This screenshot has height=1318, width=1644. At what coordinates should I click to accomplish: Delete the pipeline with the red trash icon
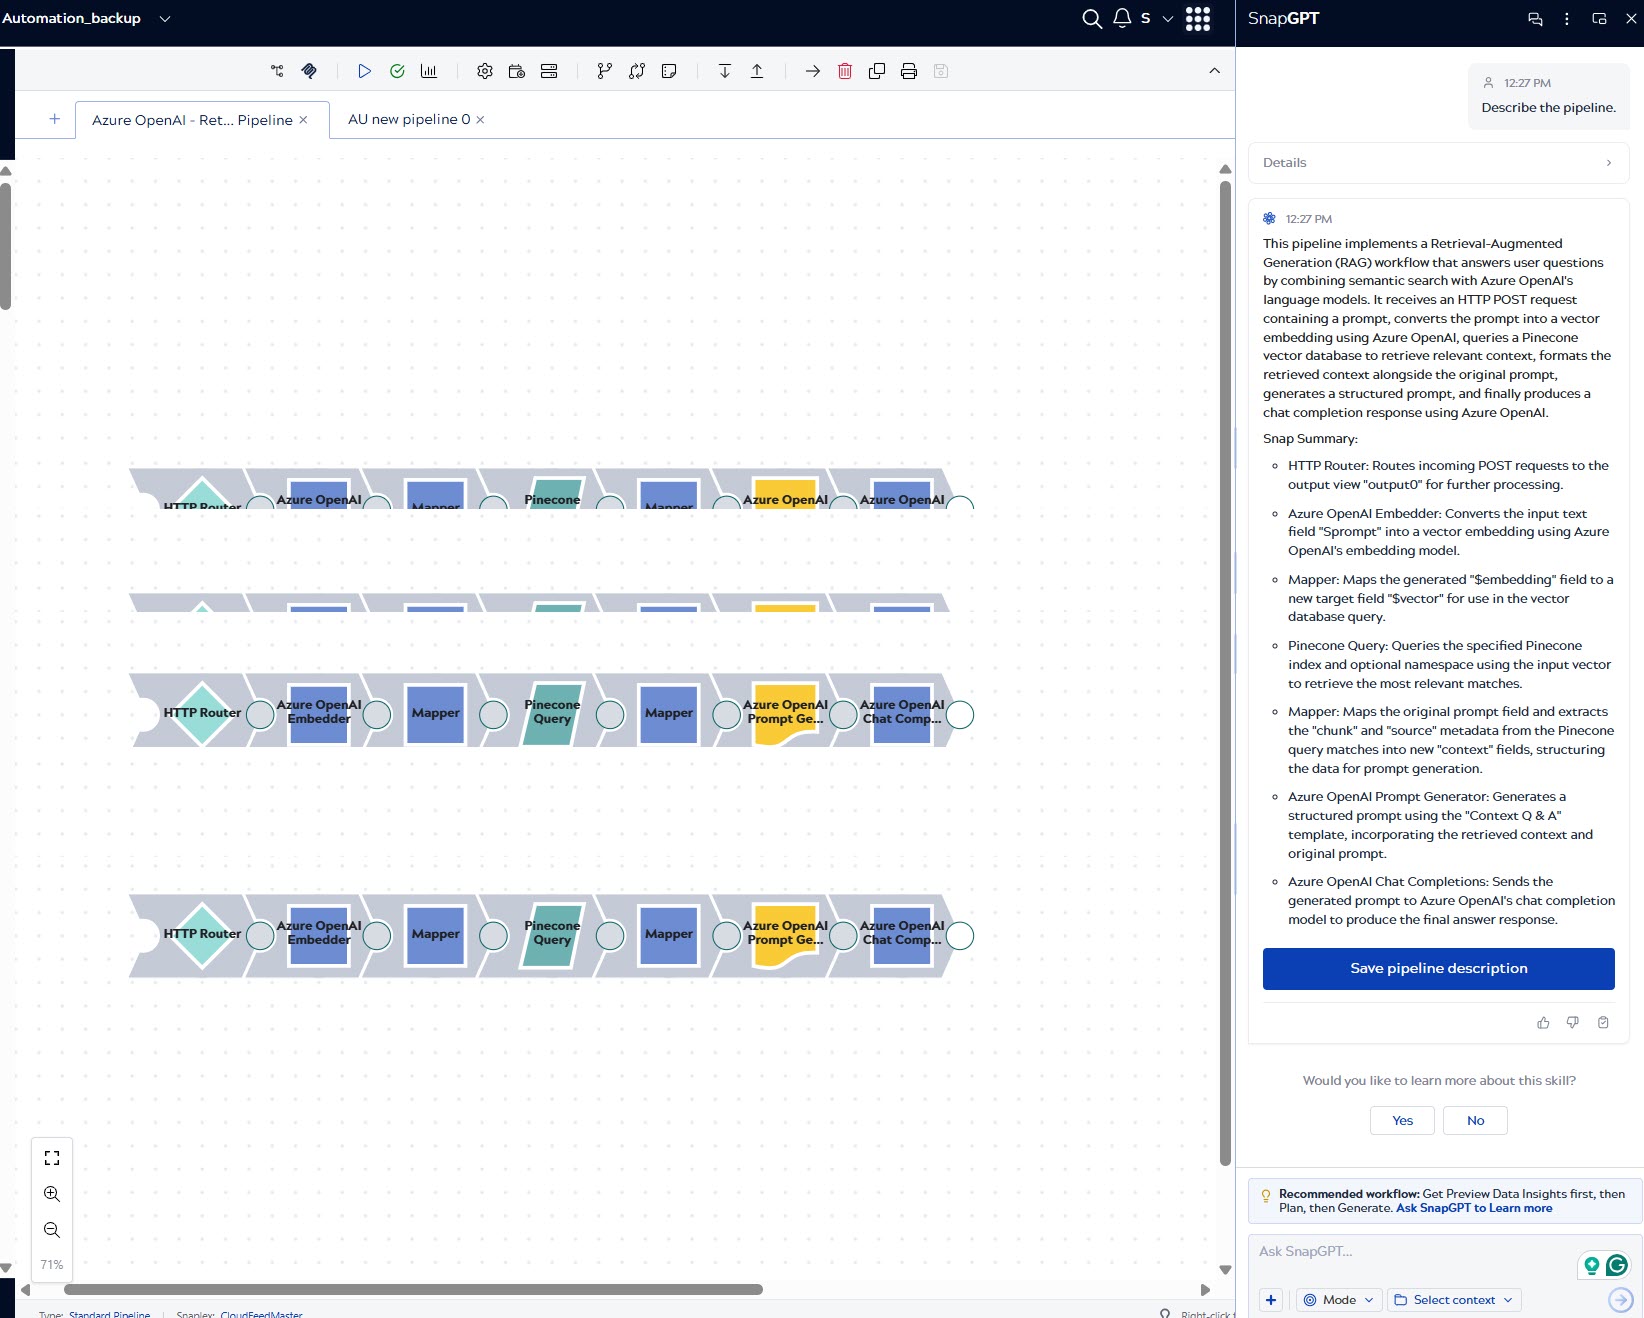click(845, 71)
